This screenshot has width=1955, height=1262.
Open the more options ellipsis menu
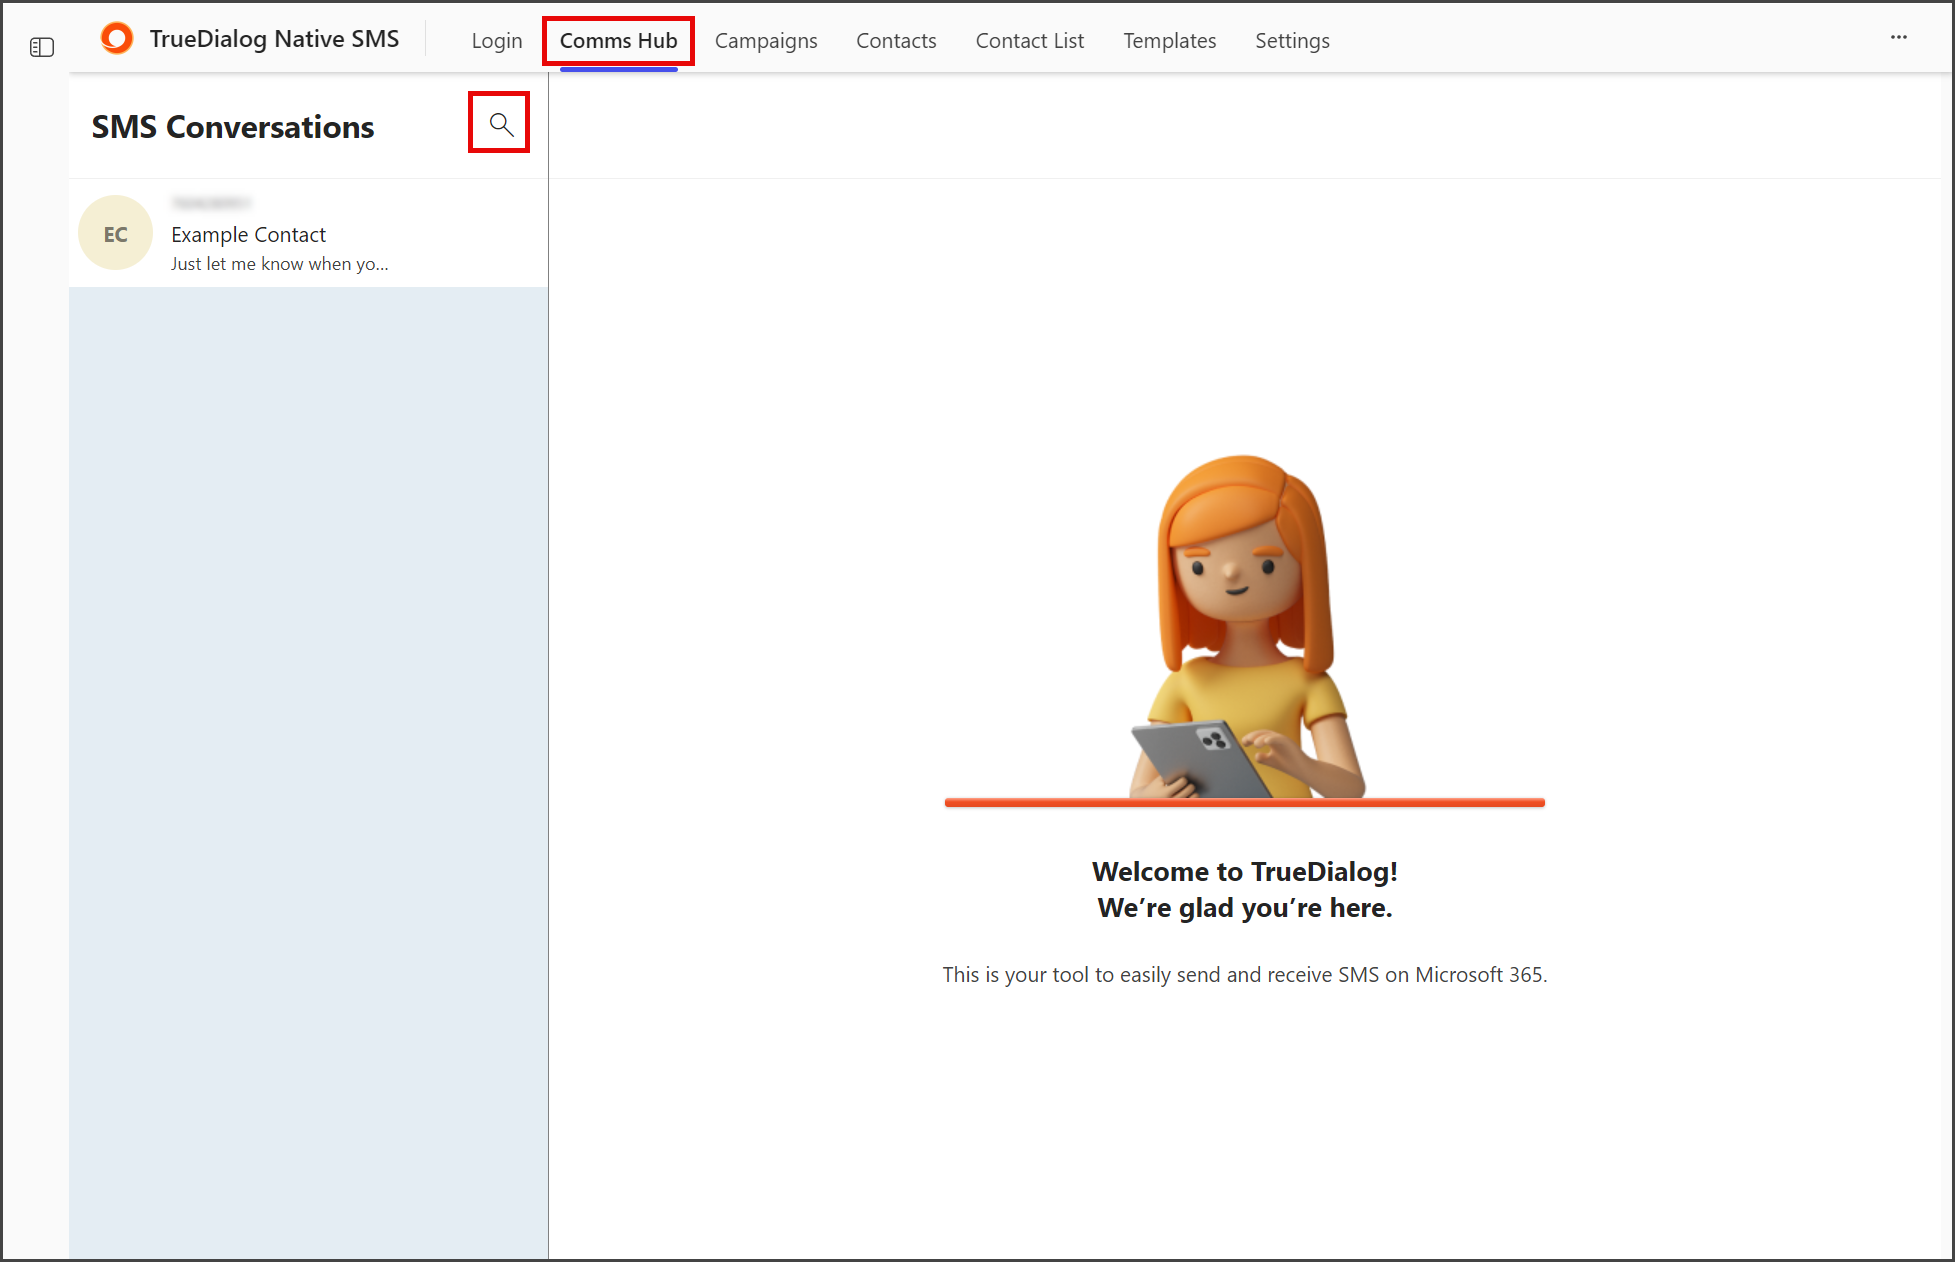pos(1898,38)
